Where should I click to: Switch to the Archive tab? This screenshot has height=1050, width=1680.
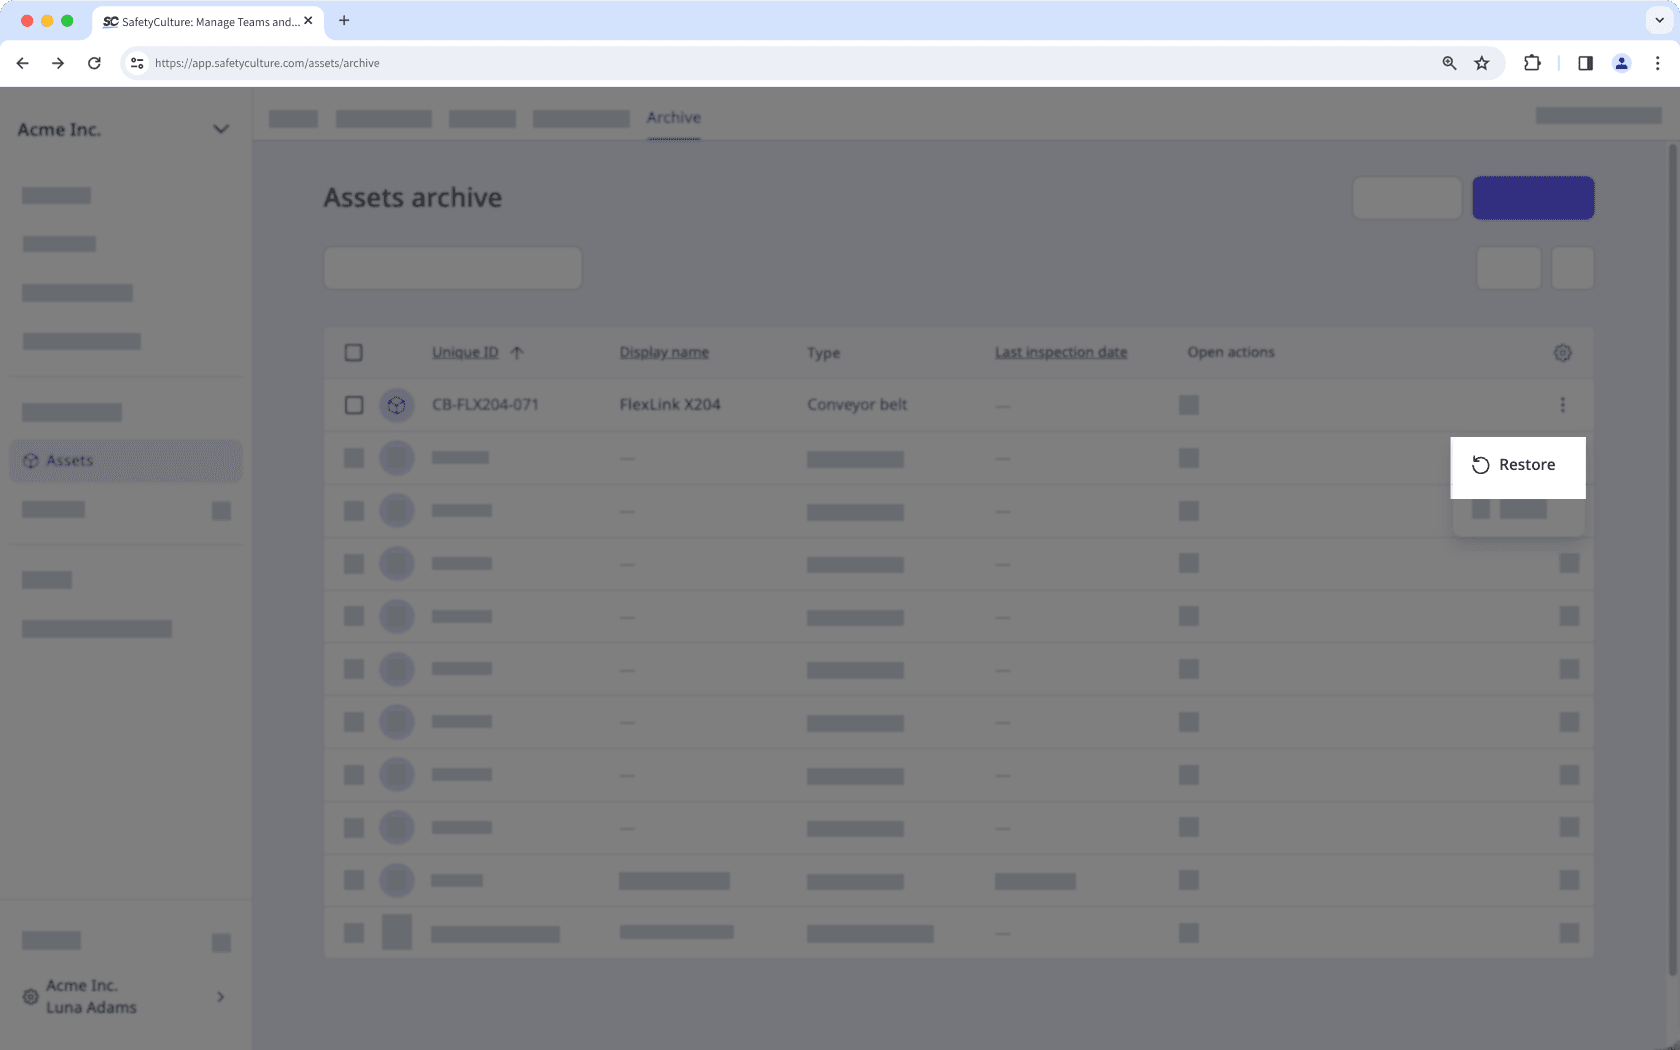pyautogui.click(x=673, y=117)
